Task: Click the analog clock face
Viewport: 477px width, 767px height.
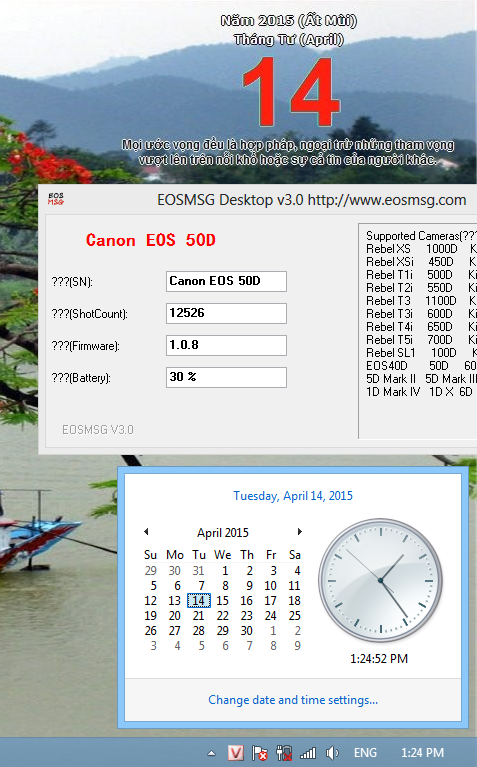Action: point(380,580)
